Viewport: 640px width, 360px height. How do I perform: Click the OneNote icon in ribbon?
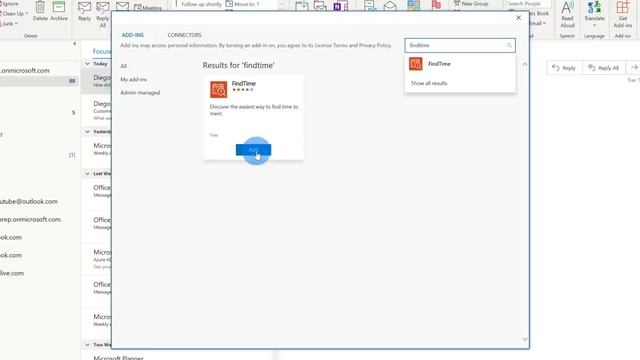click(x=340, y=6)
